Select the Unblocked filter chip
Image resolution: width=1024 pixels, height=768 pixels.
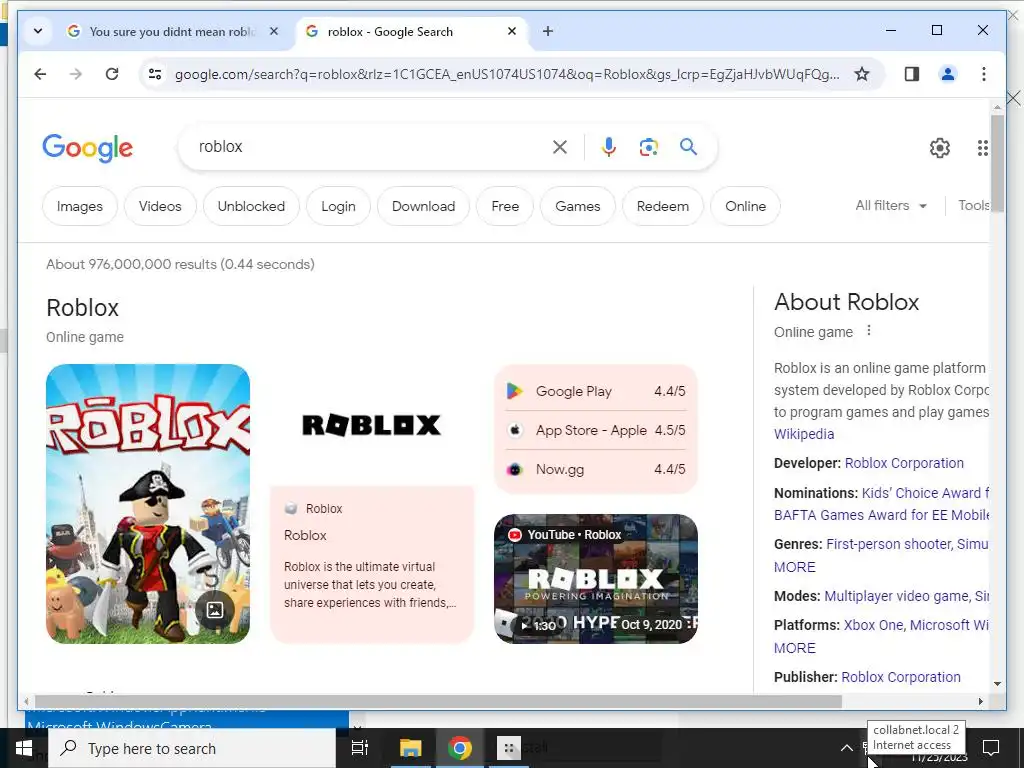(251, 206)
